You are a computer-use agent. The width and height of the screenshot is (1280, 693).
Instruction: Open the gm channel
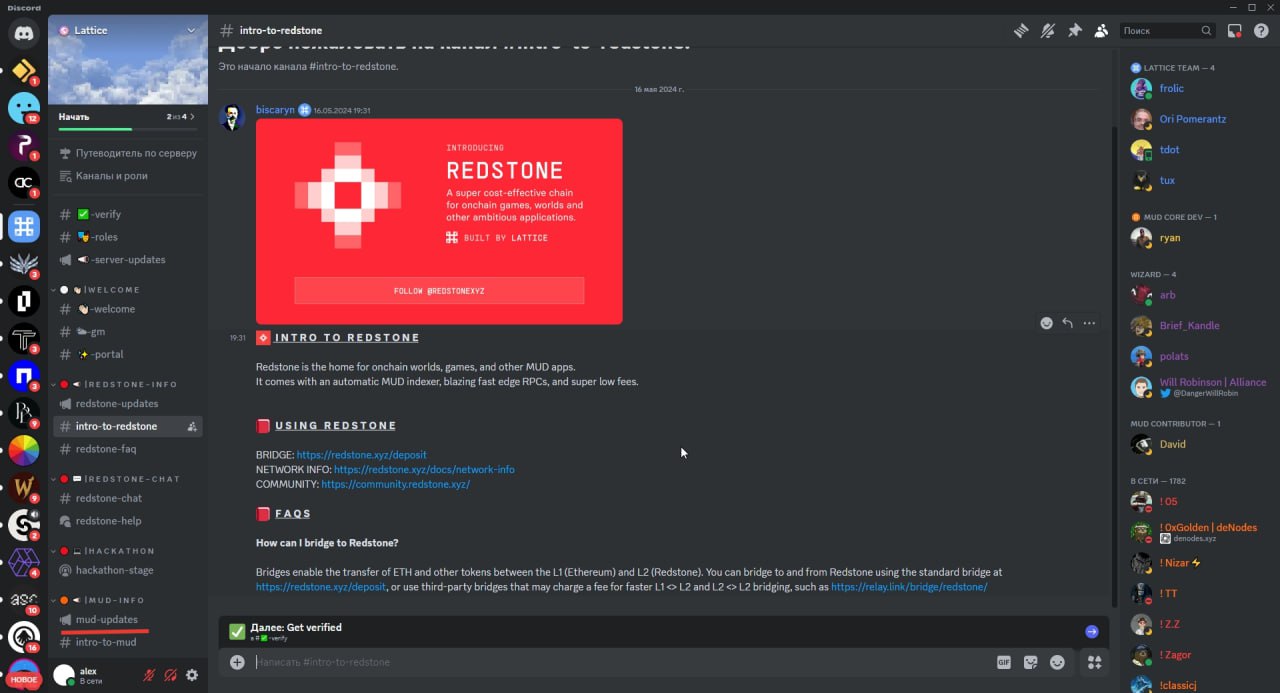pos(128,332)
